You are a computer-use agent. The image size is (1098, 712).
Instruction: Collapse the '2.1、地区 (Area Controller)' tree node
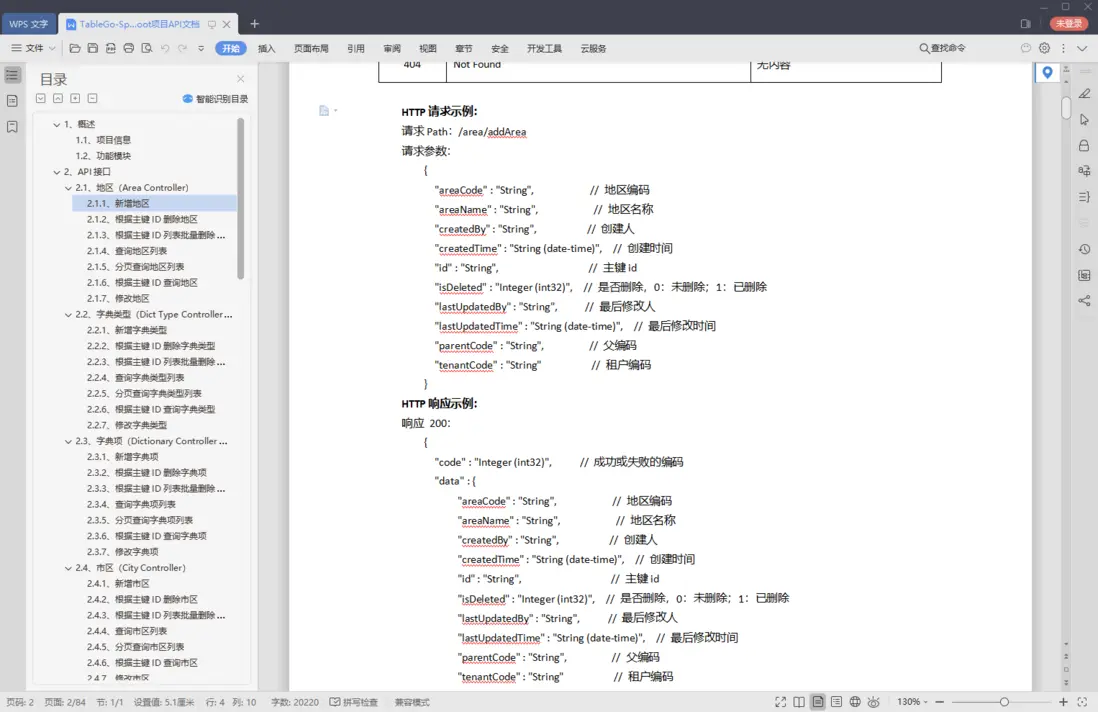point(68,188)
